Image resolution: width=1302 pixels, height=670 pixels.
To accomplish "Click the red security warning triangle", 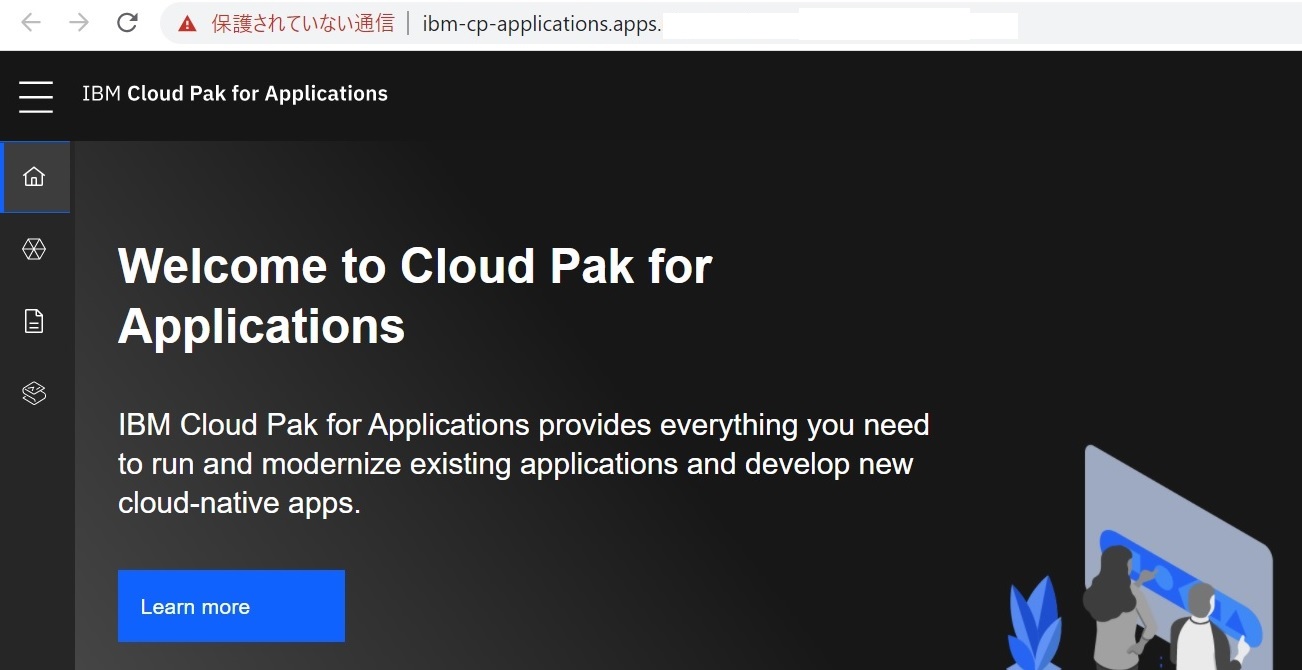I will coord(188,23).
